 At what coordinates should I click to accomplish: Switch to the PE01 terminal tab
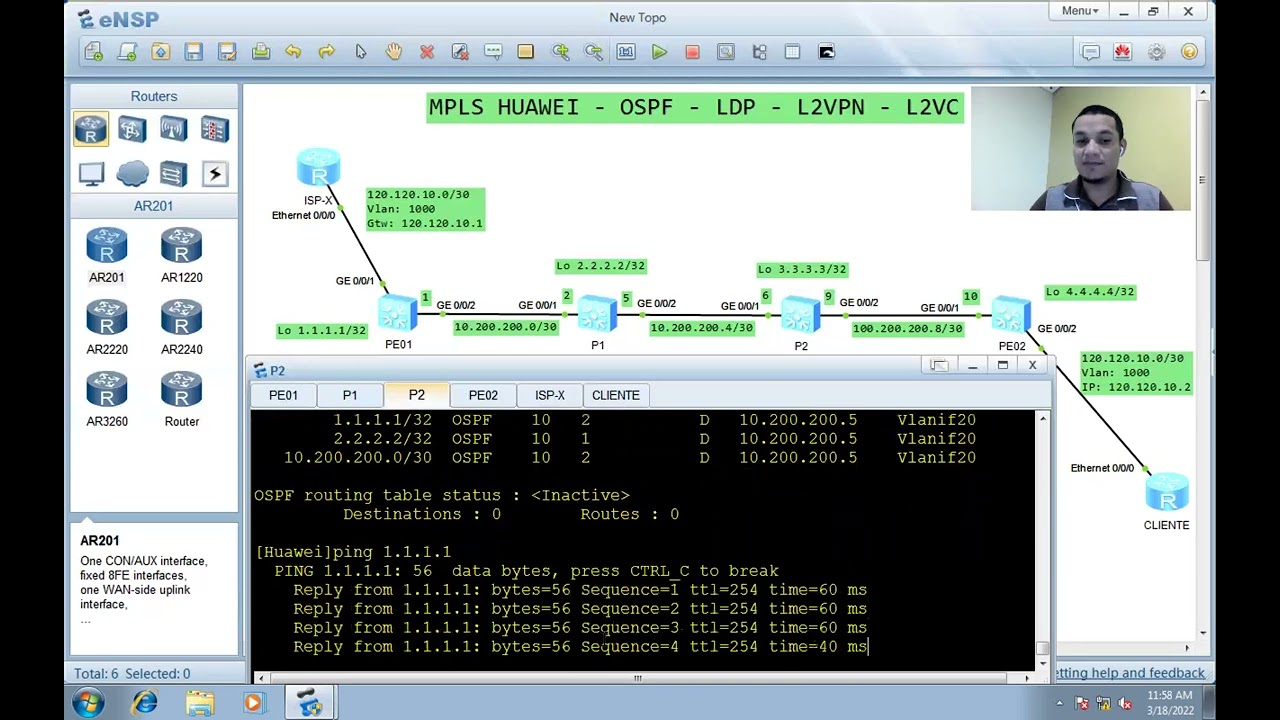[x=283, y=395]
